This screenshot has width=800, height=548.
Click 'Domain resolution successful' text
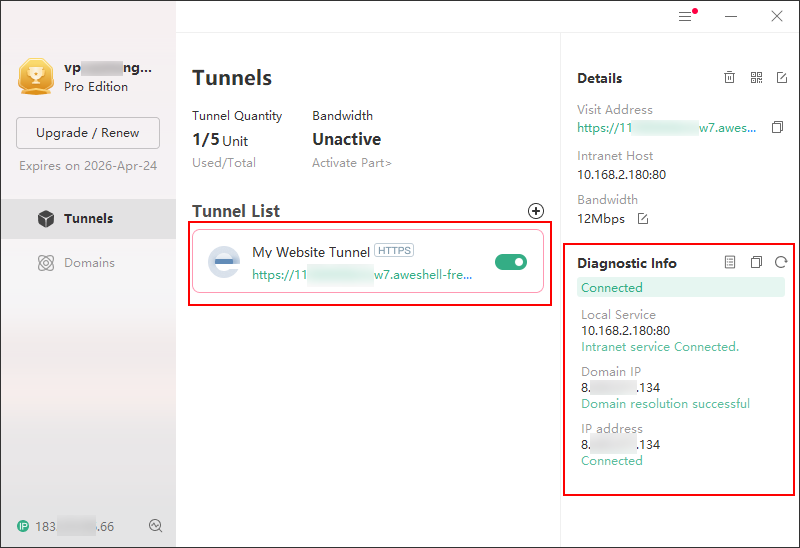tap(665, 404)
